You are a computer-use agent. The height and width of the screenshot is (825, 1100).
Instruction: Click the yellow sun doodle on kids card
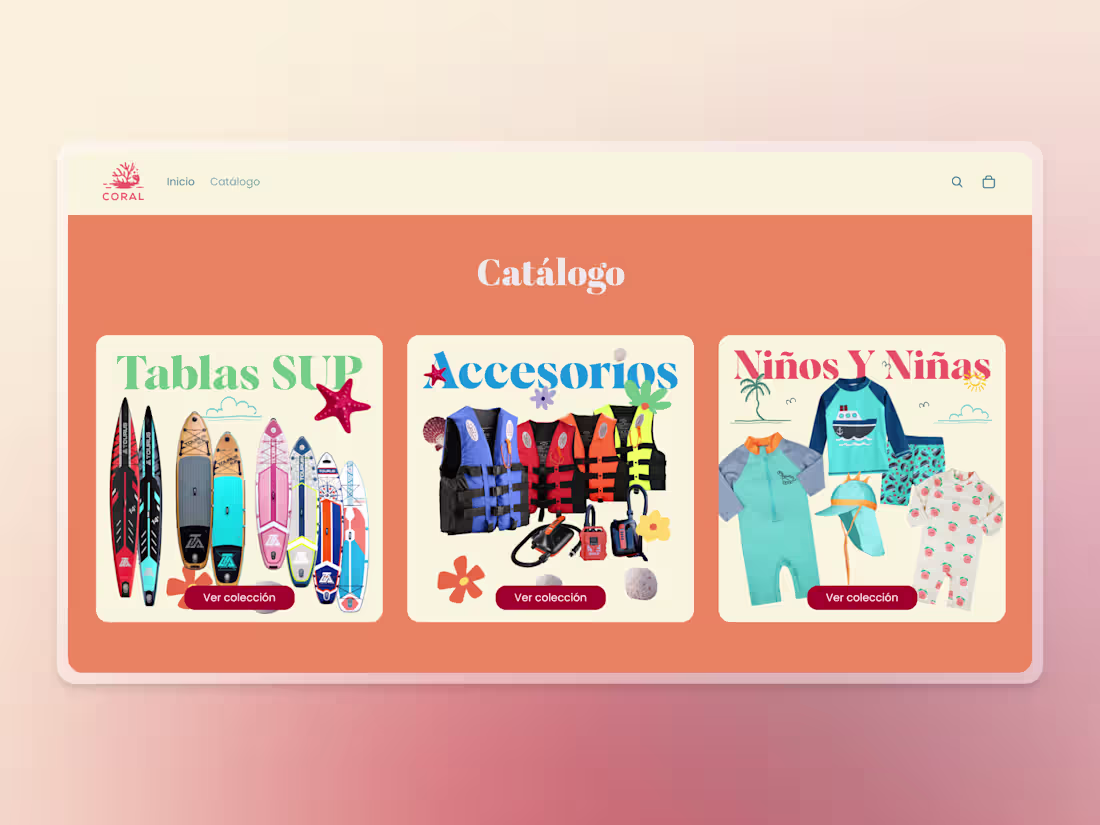pyautogui.click(x=974, y=381)
